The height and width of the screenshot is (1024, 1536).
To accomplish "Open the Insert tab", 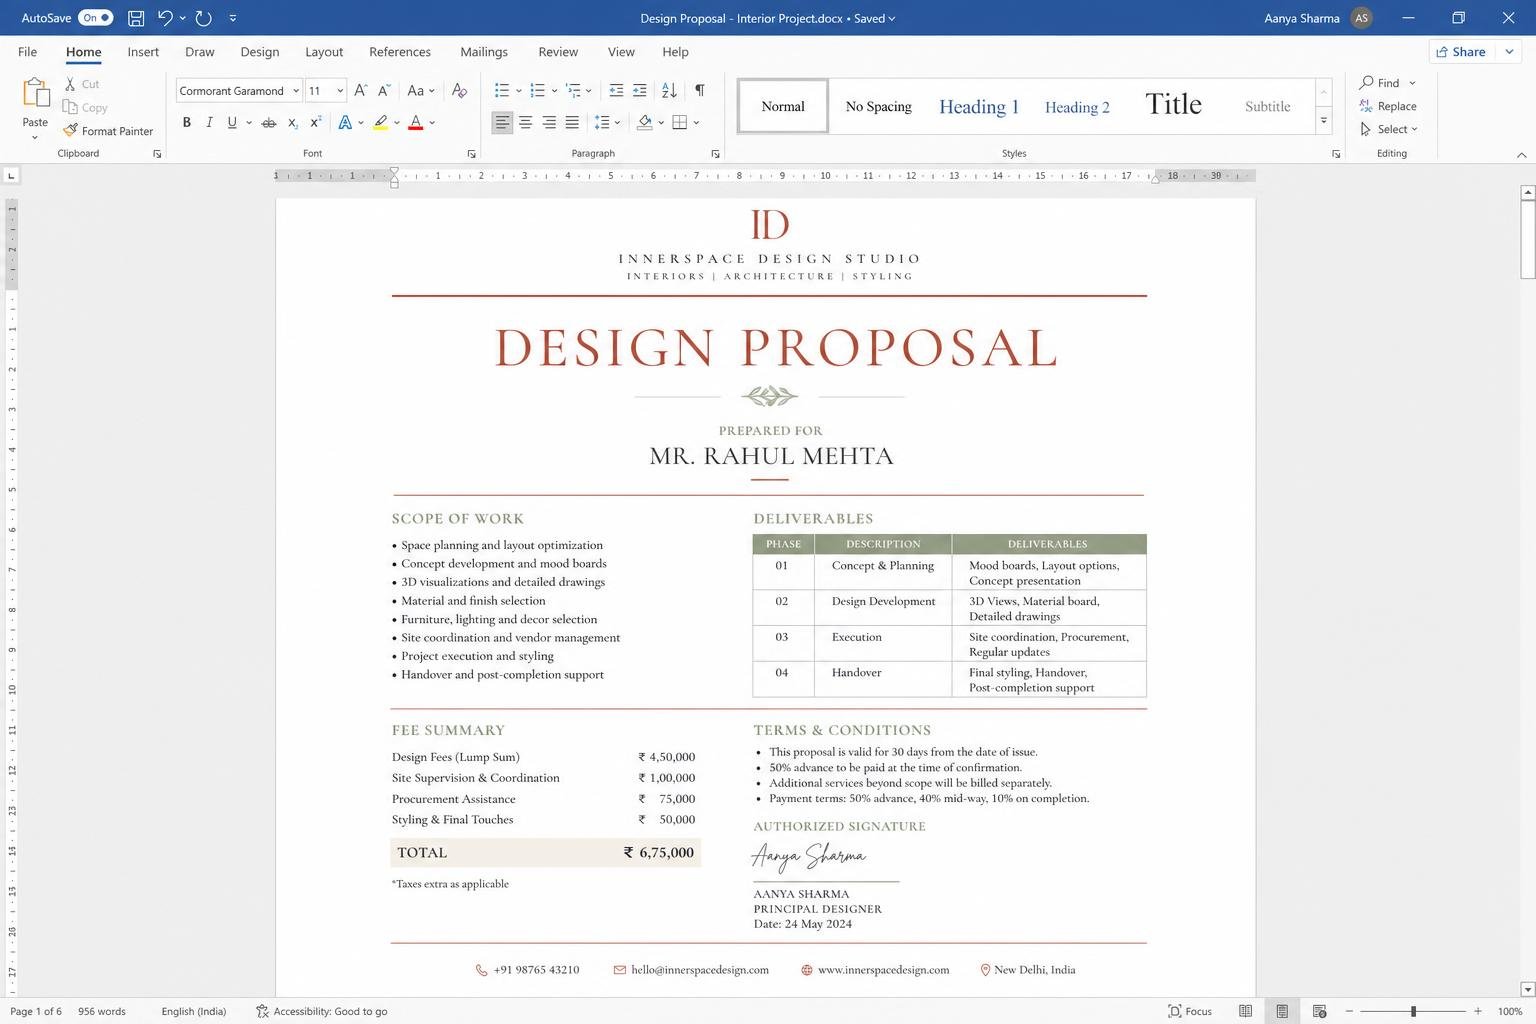I will [x=143, y=52].
